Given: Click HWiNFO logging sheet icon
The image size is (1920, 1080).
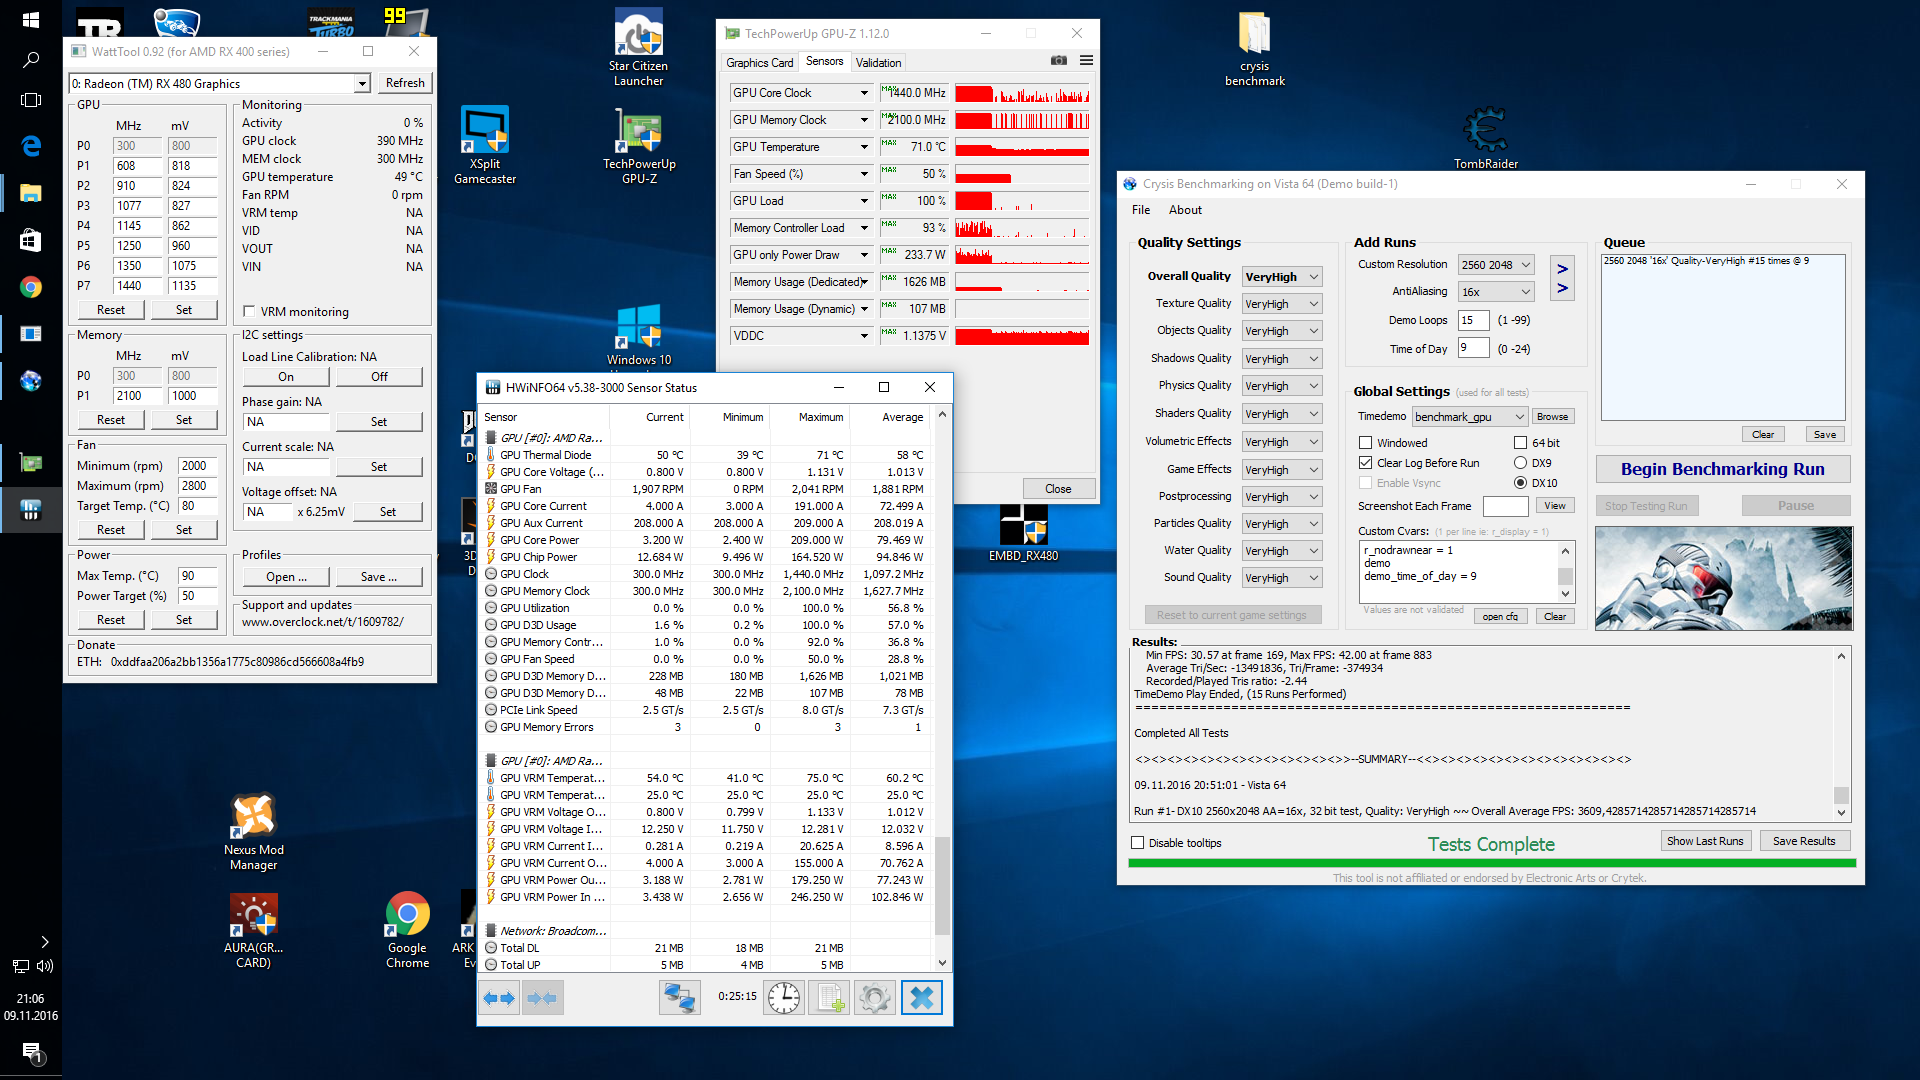Looking at the screenshot, I should (x=830, y=997).
